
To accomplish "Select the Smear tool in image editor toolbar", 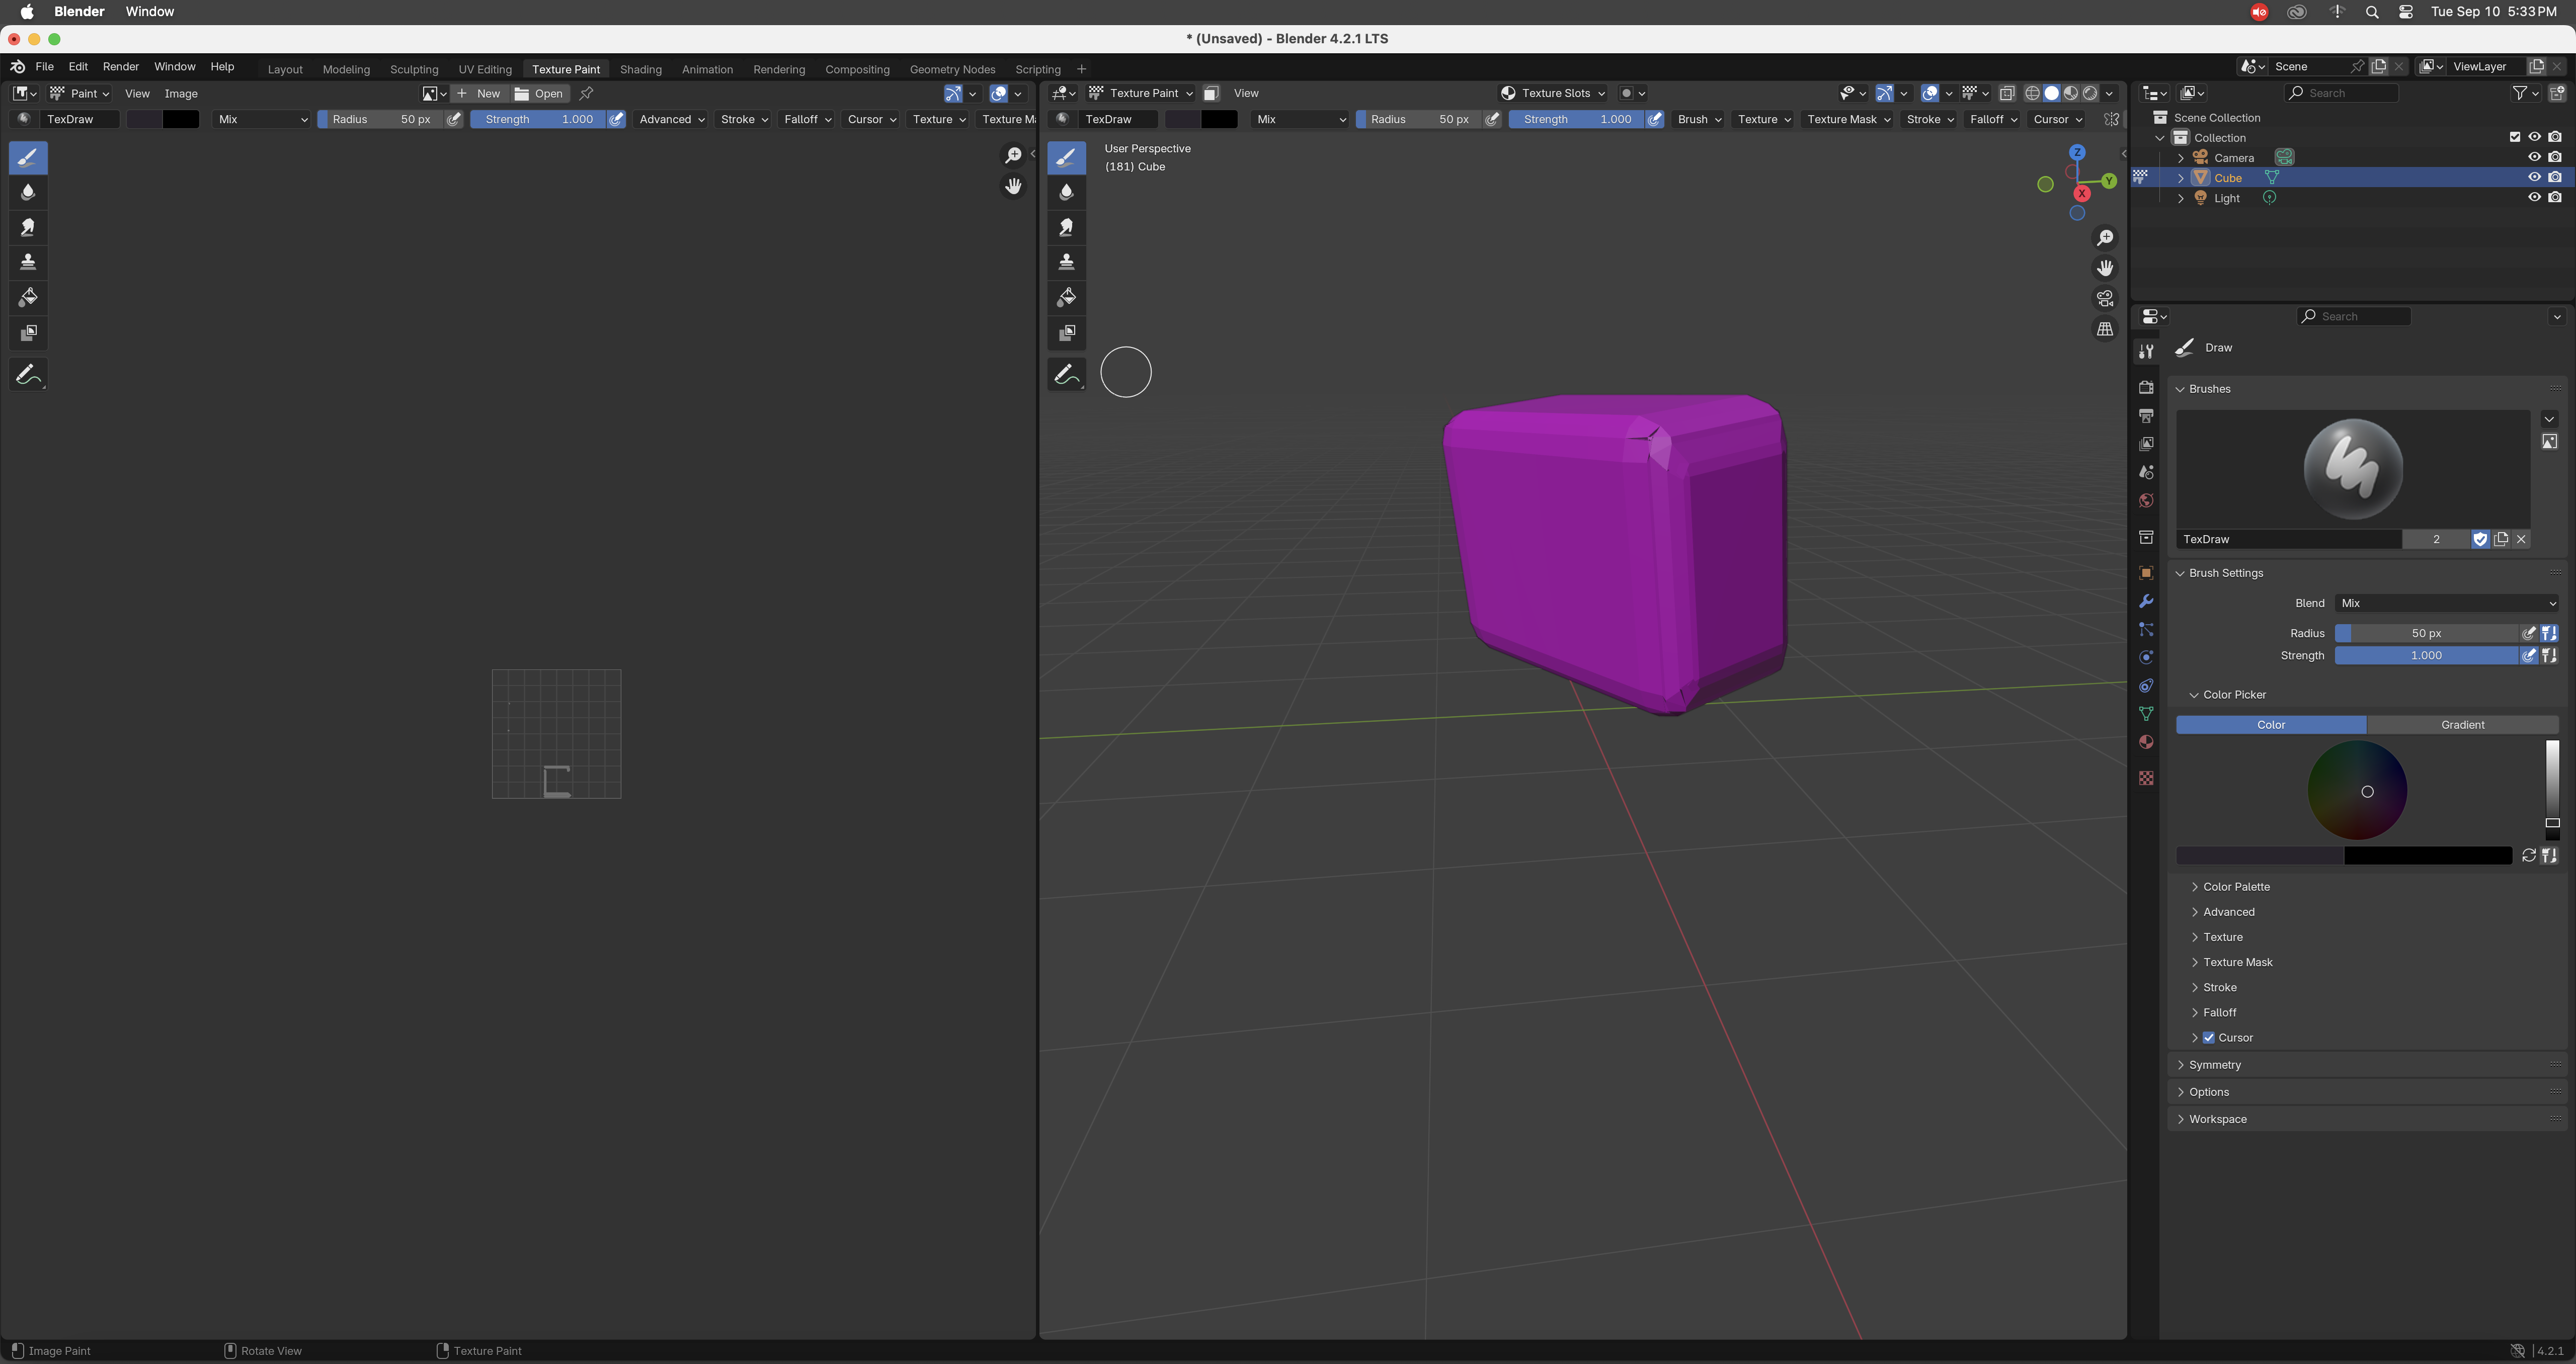I will [x=28, y=227].
